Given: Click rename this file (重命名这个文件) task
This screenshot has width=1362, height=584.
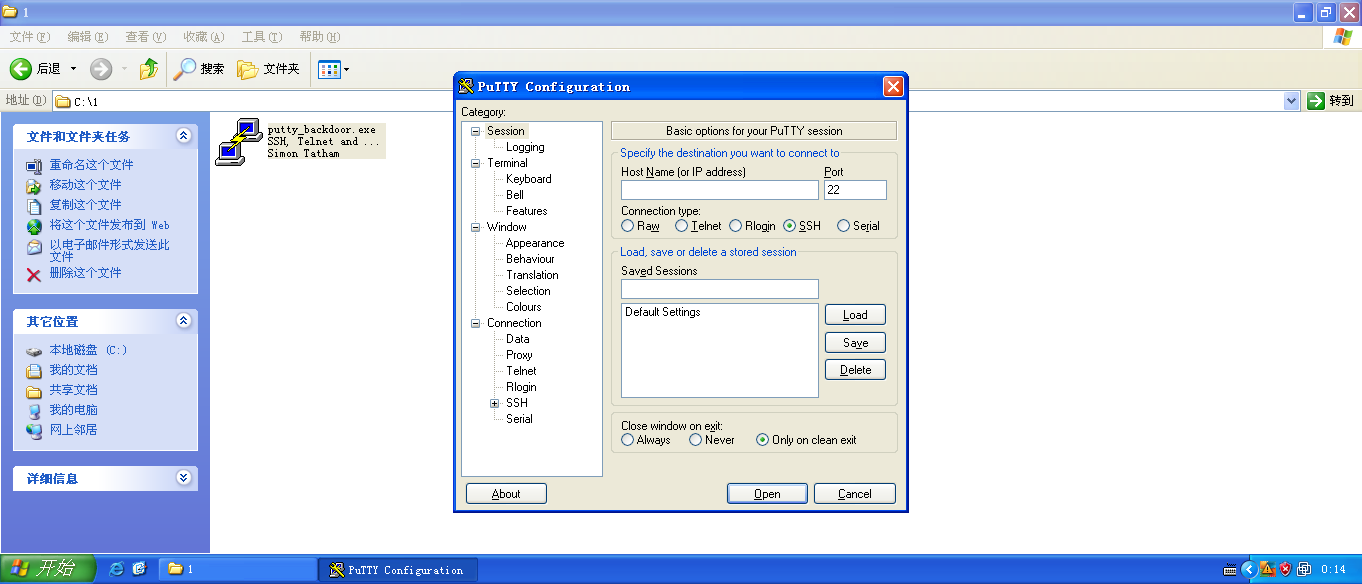Looking at the screenshot, I should click(x=91, y=165).
